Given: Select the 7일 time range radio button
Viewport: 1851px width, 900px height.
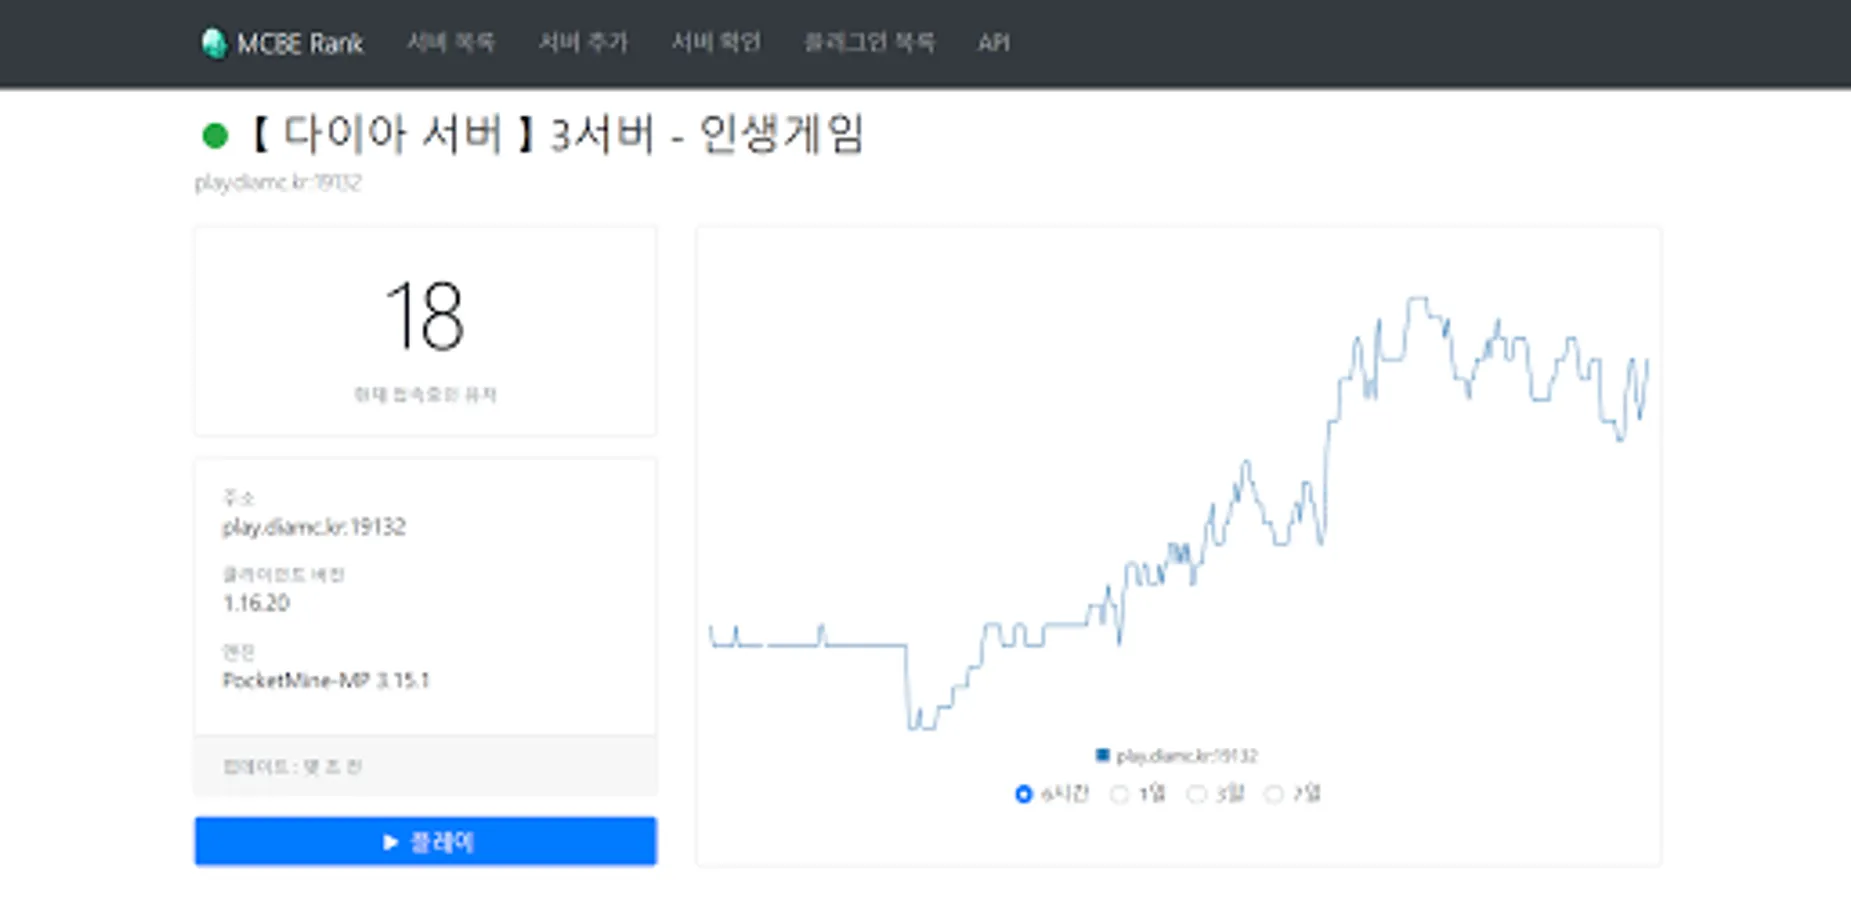Looking at the screenshot, I should pyautogui.click(x=1274, y=793).
